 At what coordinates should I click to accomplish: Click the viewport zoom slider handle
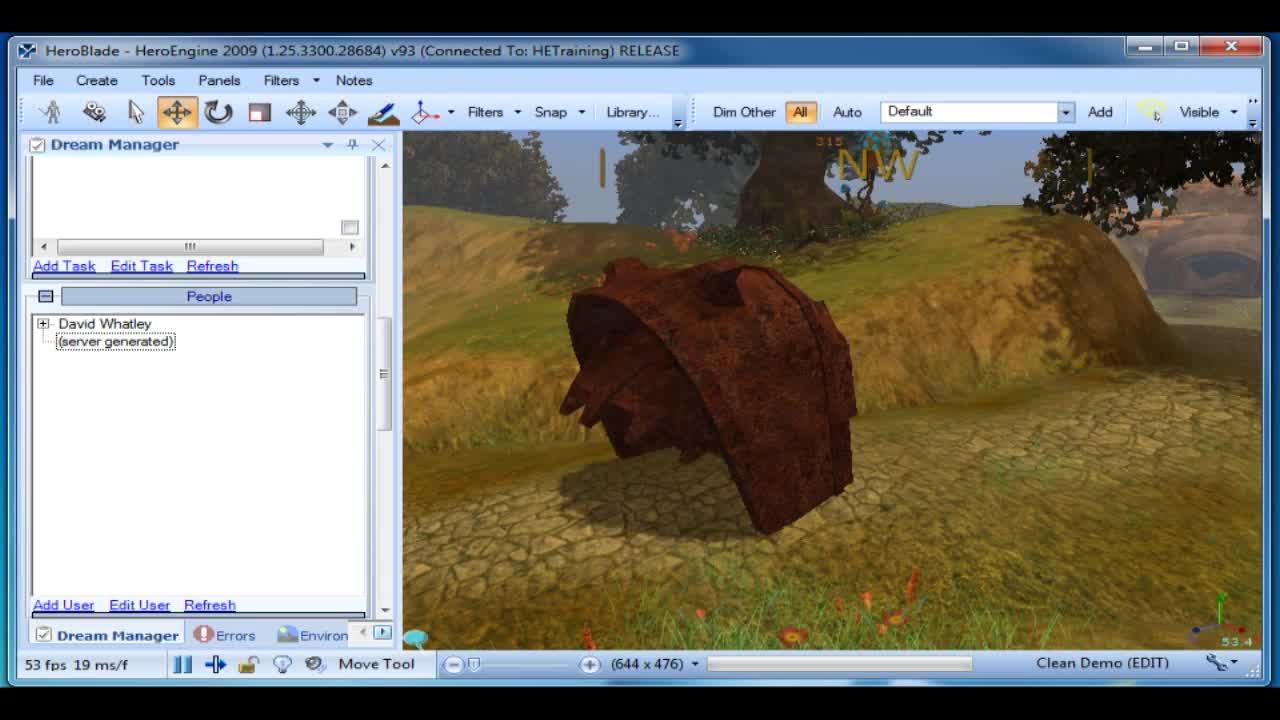coord(475,664)
